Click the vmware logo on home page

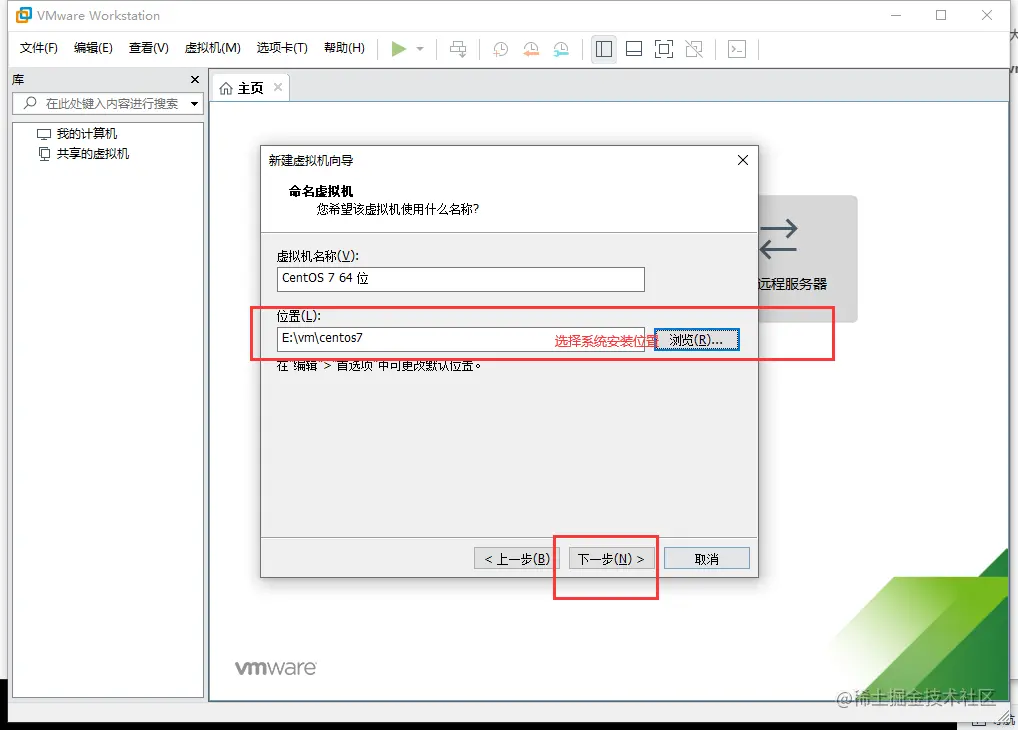pyautogui.click(x=275, y=668)
